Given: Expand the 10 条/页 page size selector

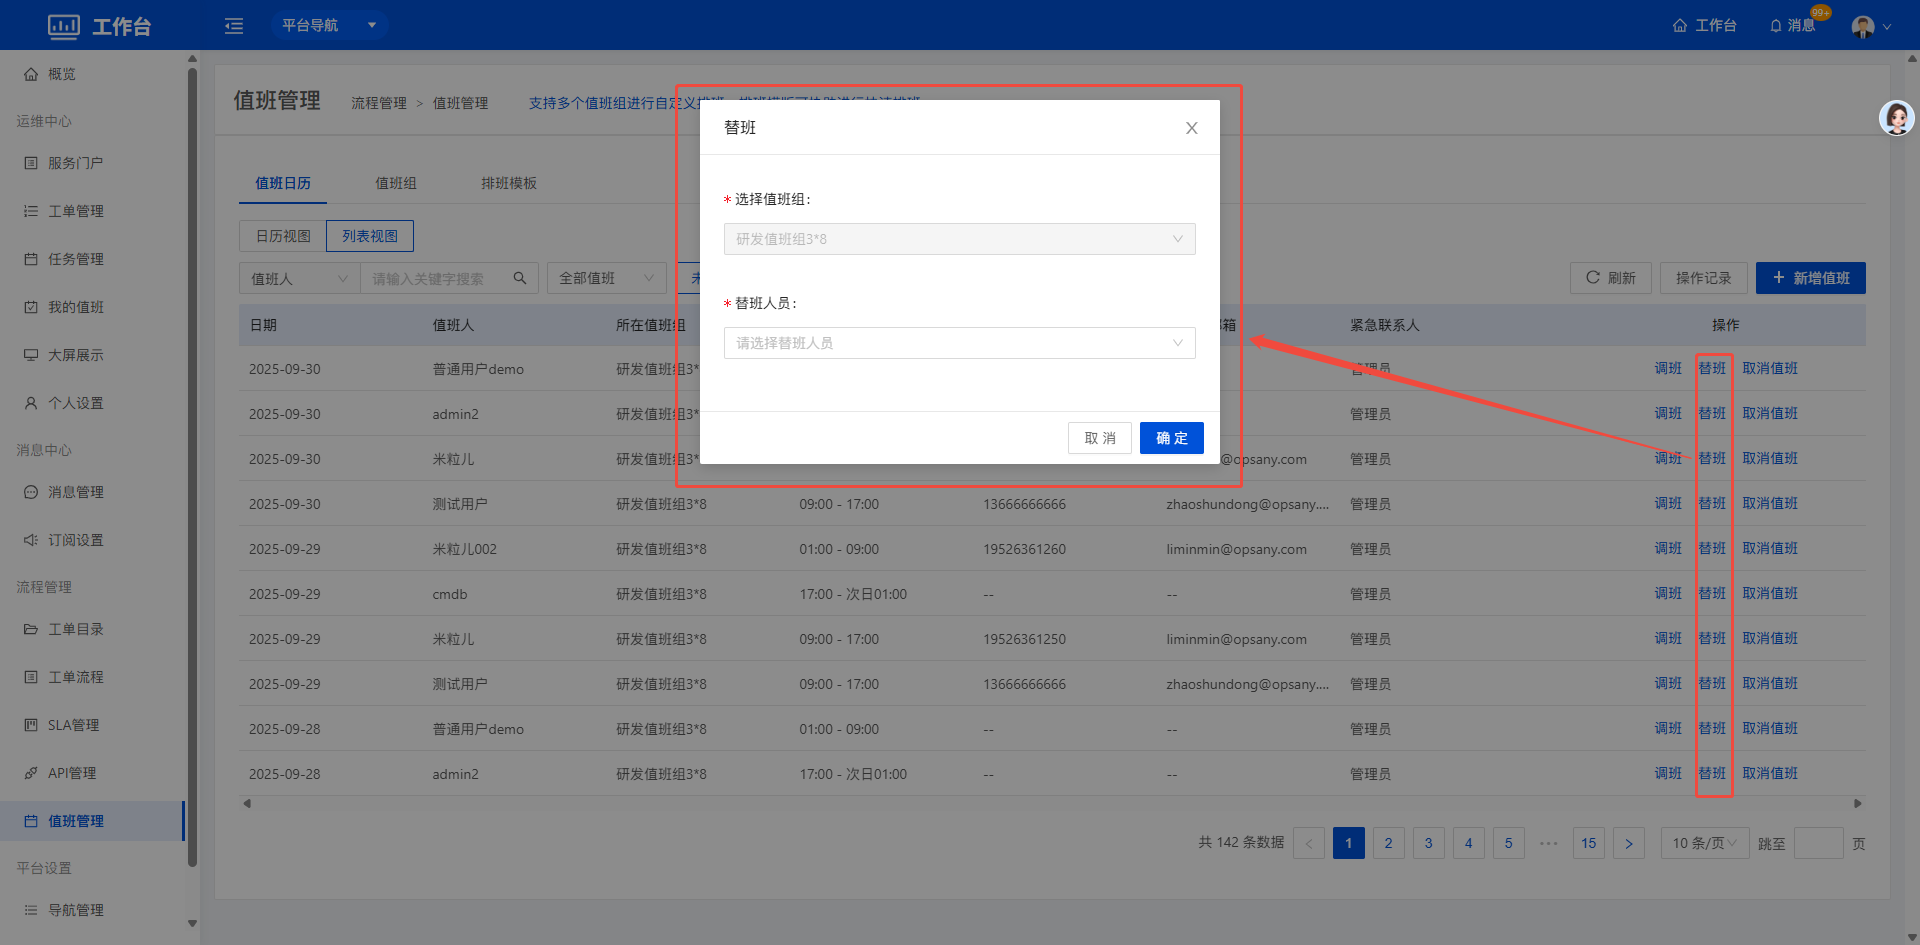Looking at the screenshot, I should point(1704,843).
